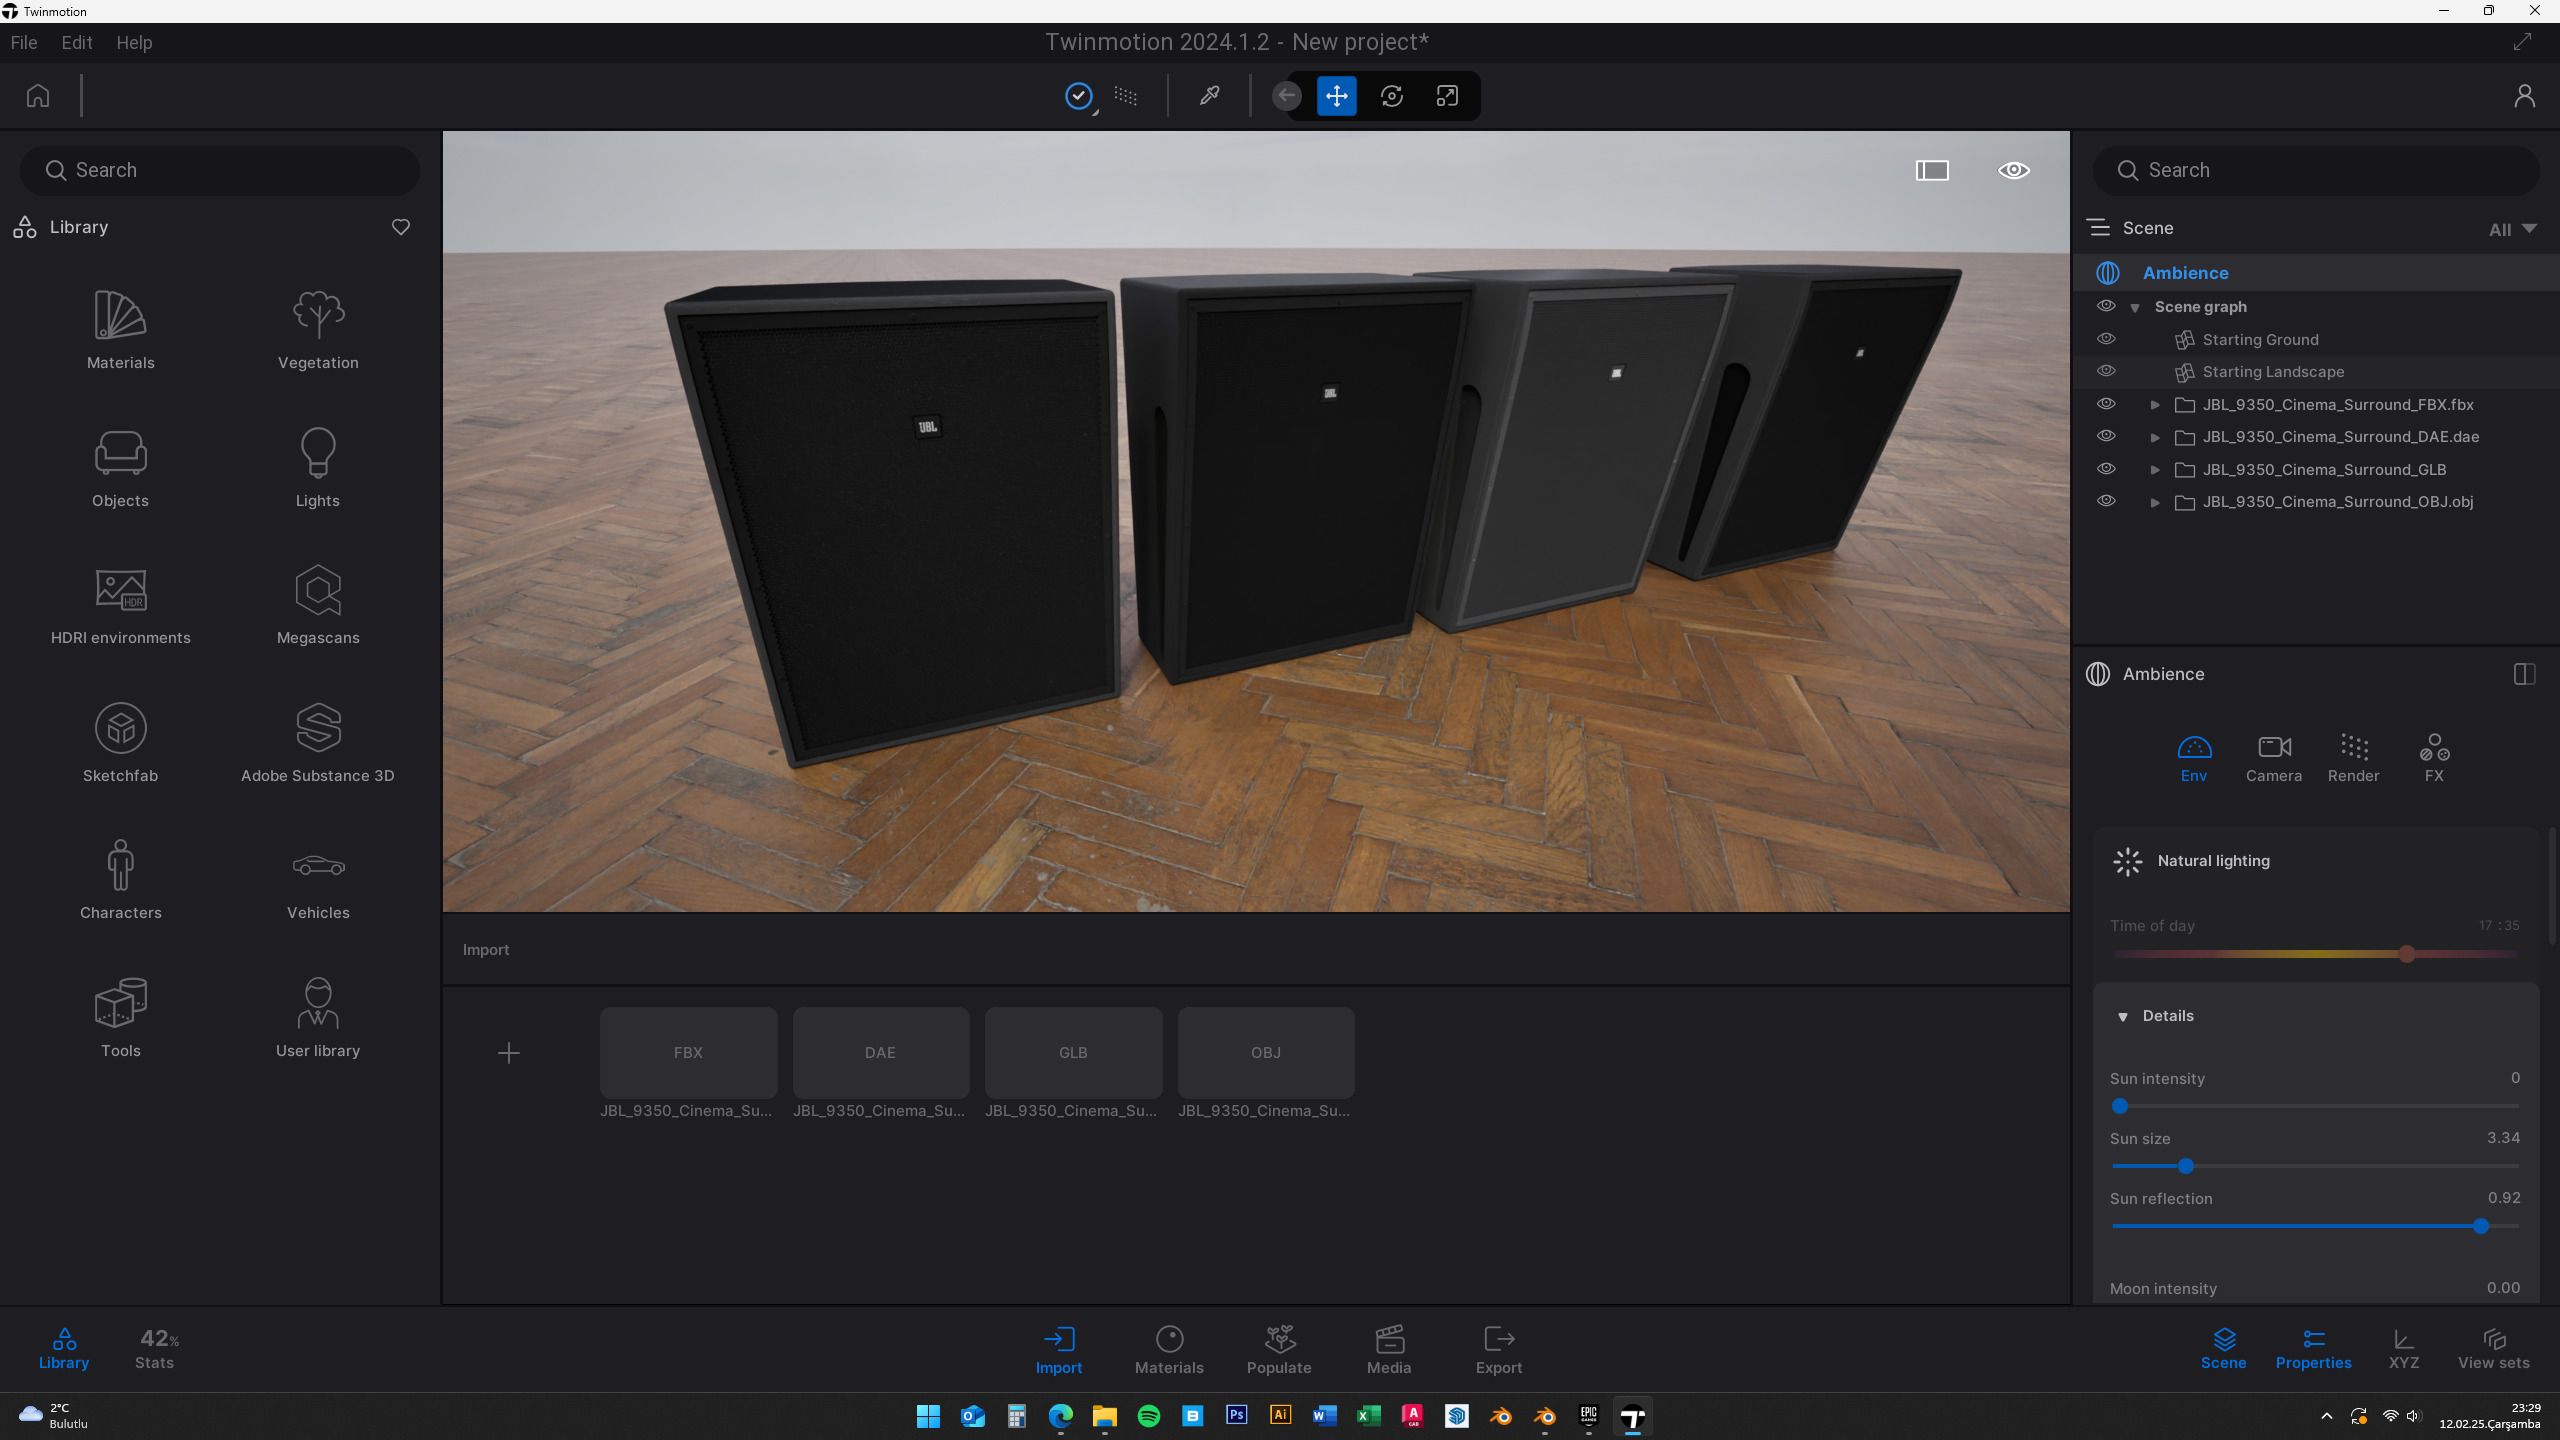Expand JBL_9350_Cinema_Surround_FBX.fbx folder
Image resolution: width=2560 pixels, height=1440 pixels.
point(2155,405)
